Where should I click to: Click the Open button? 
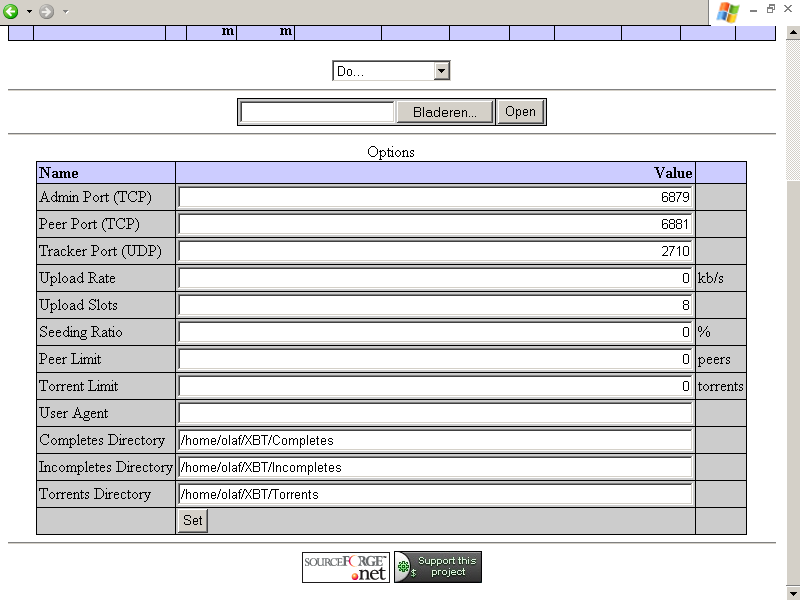520,112
